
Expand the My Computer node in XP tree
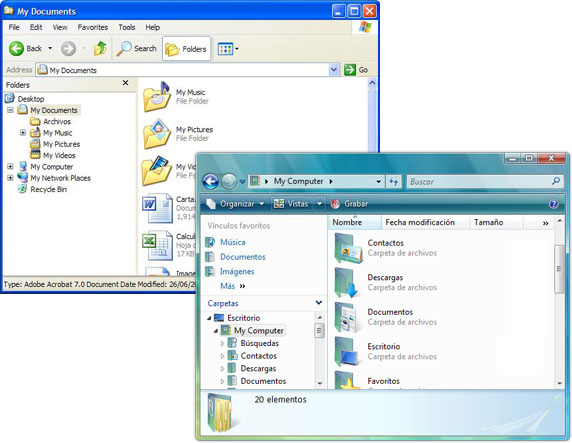(10, 166)
